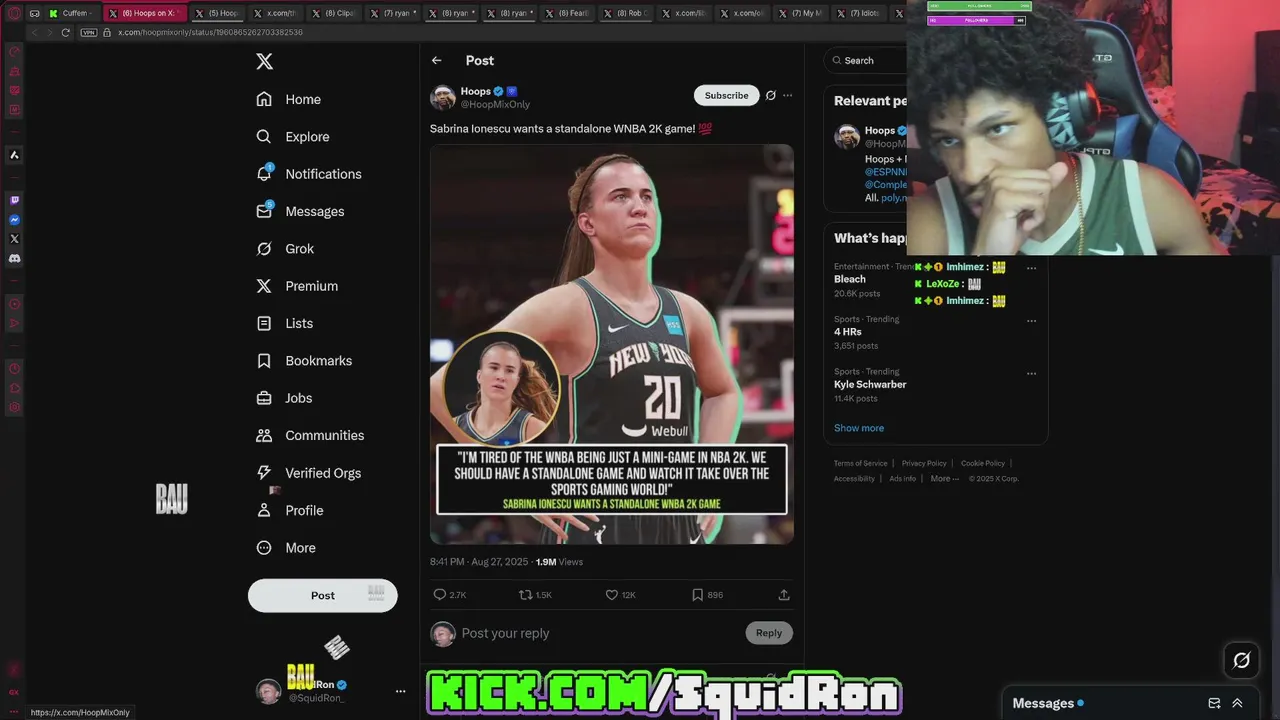Image resolution: width=1280 pixels, height=720 pixels.
Task: Click the new message icon in Messages bar
Action: (x=1214, y=703)
